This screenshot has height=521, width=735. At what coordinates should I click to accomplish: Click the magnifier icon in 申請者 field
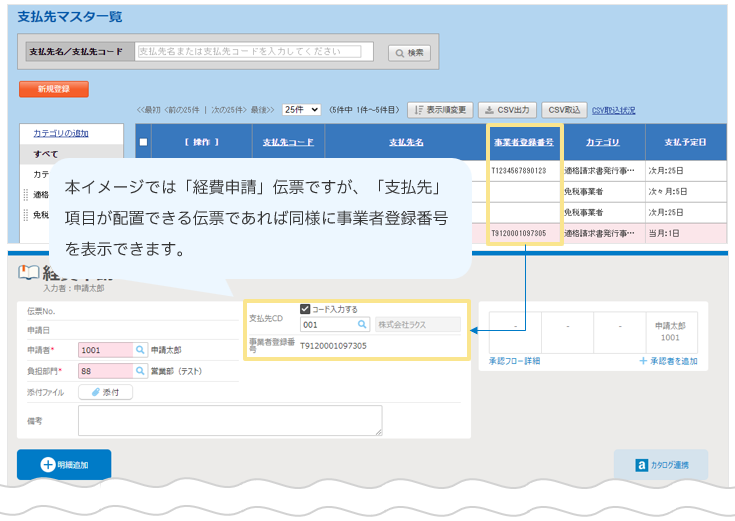(x=138, y=350)
